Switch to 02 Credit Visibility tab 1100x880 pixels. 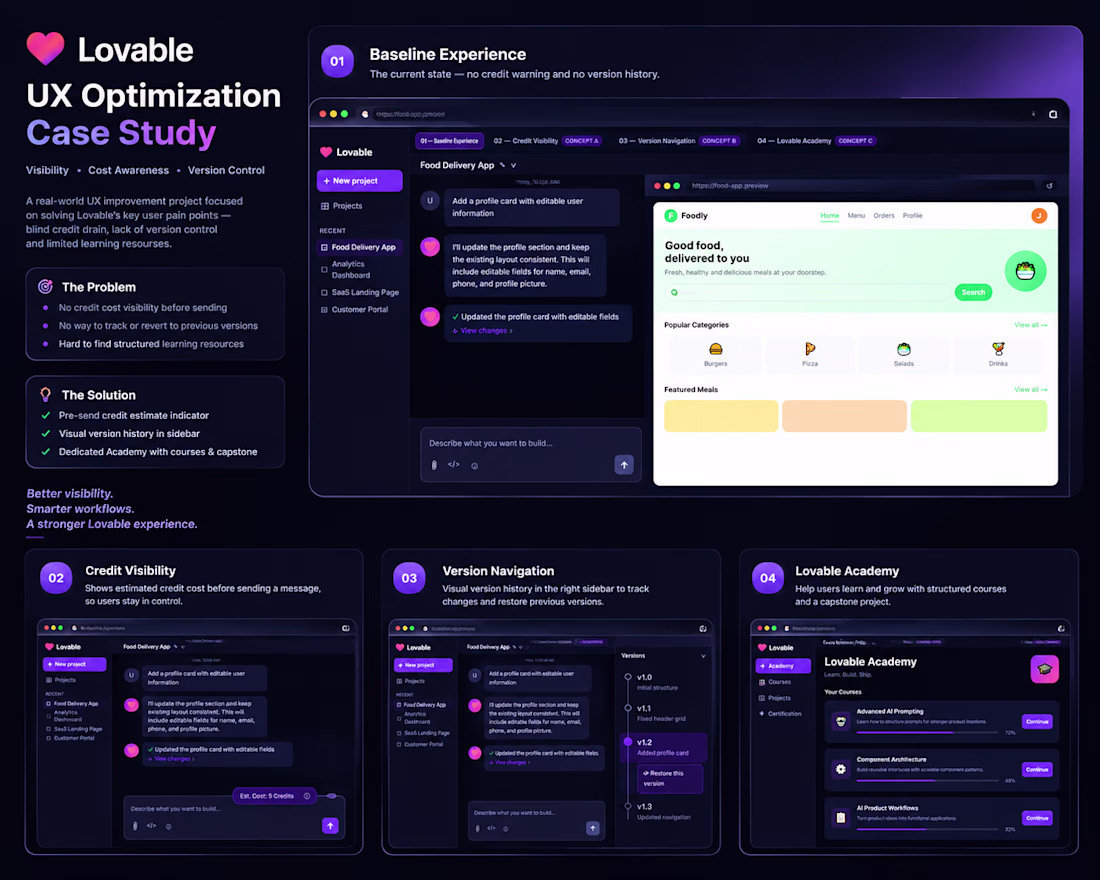546,141
